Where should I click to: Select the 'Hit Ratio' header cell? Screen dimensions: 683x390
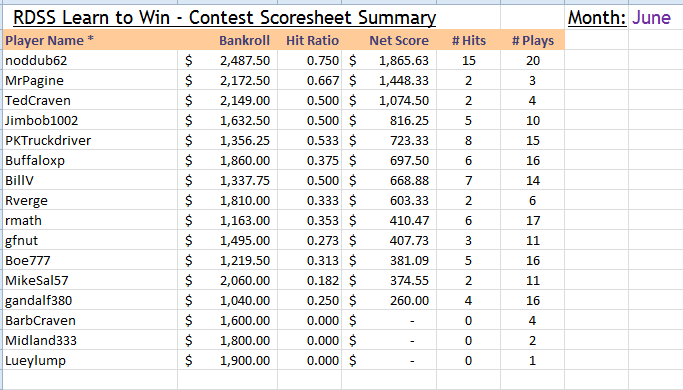[x=309, y=40]
